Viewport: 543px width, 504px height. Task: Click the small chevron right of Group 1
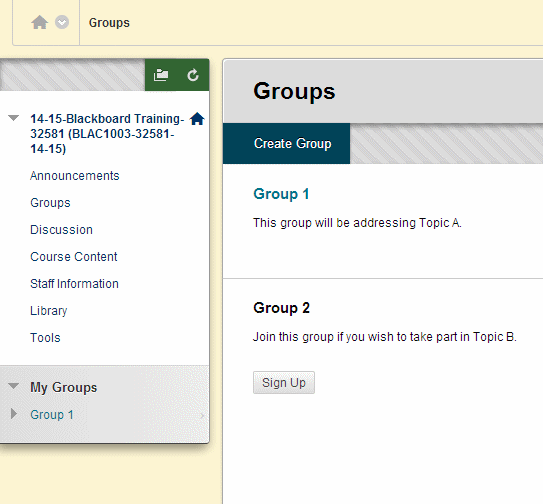[x=202, y=416]
